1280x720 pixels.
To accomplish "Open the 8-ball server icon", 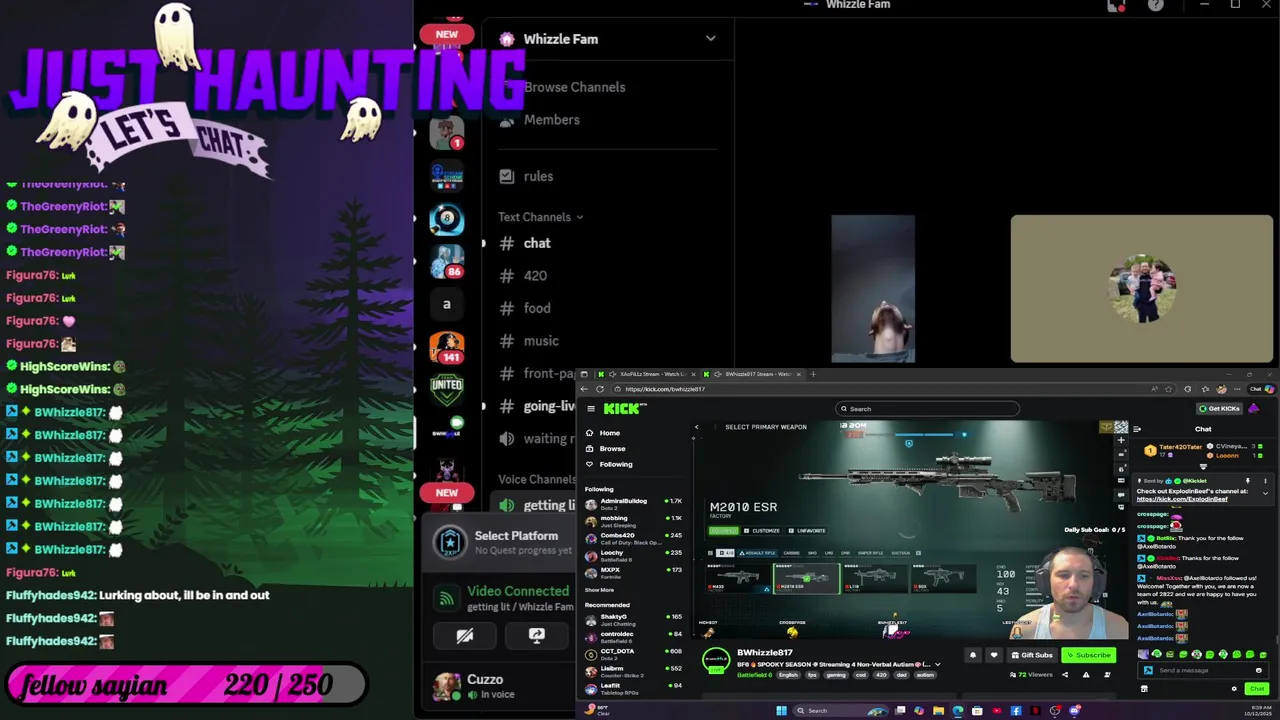I will point(447,219).
